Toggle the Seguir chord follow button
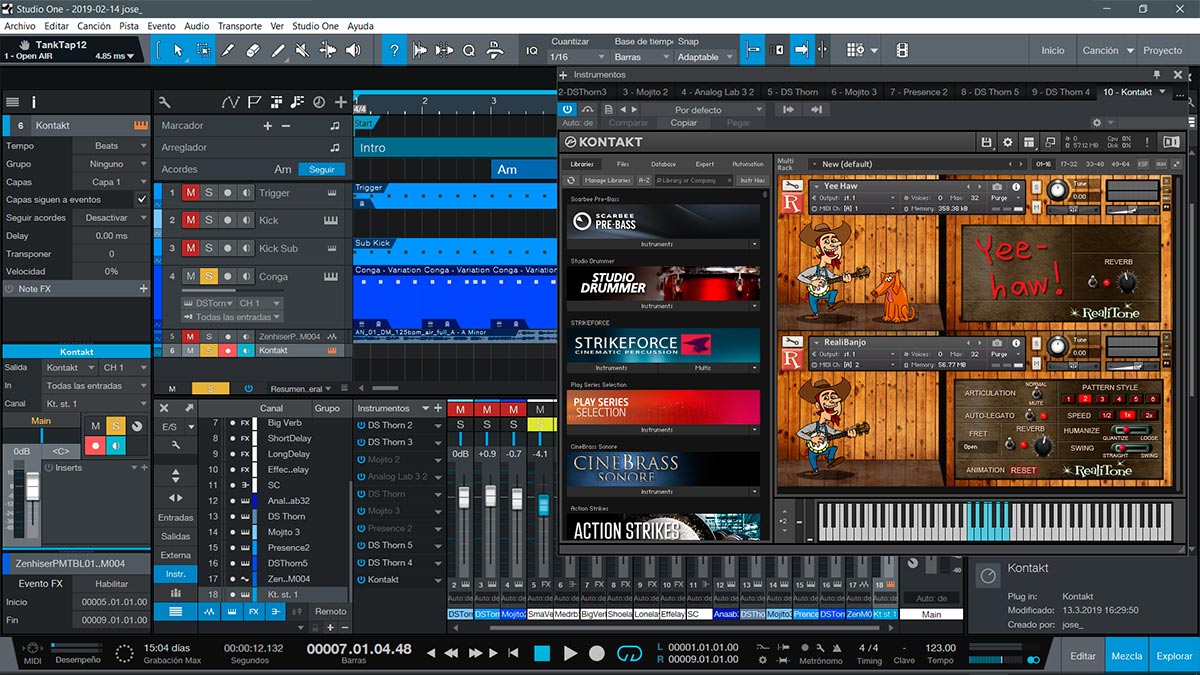 point(321,169)
